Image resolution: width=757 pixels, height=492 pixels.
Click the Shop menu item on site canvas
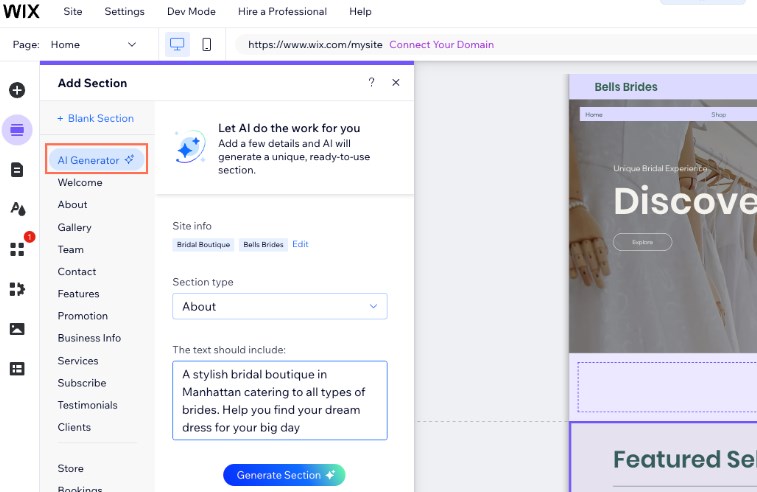pos(718,115)
